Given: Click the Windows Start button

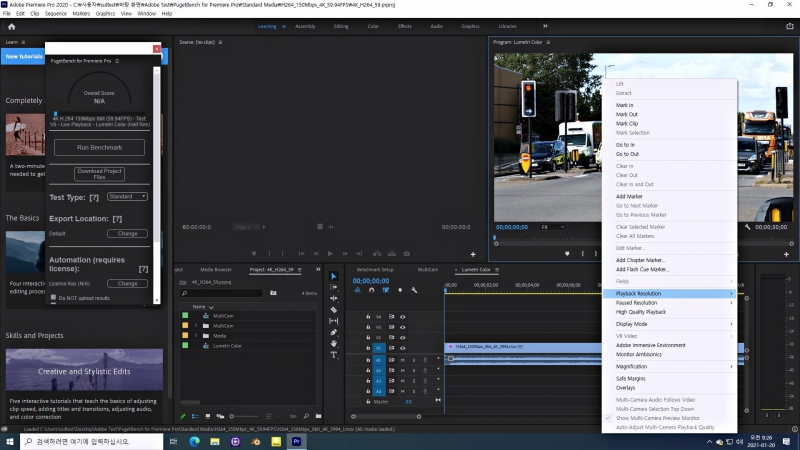Looking at the screenshot, I should pos(10,442).
